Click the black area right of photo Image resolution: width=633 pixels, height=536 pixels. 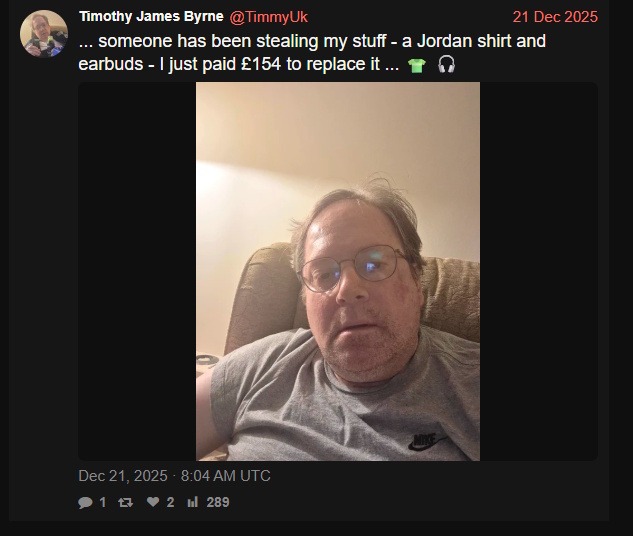[539, 271]
